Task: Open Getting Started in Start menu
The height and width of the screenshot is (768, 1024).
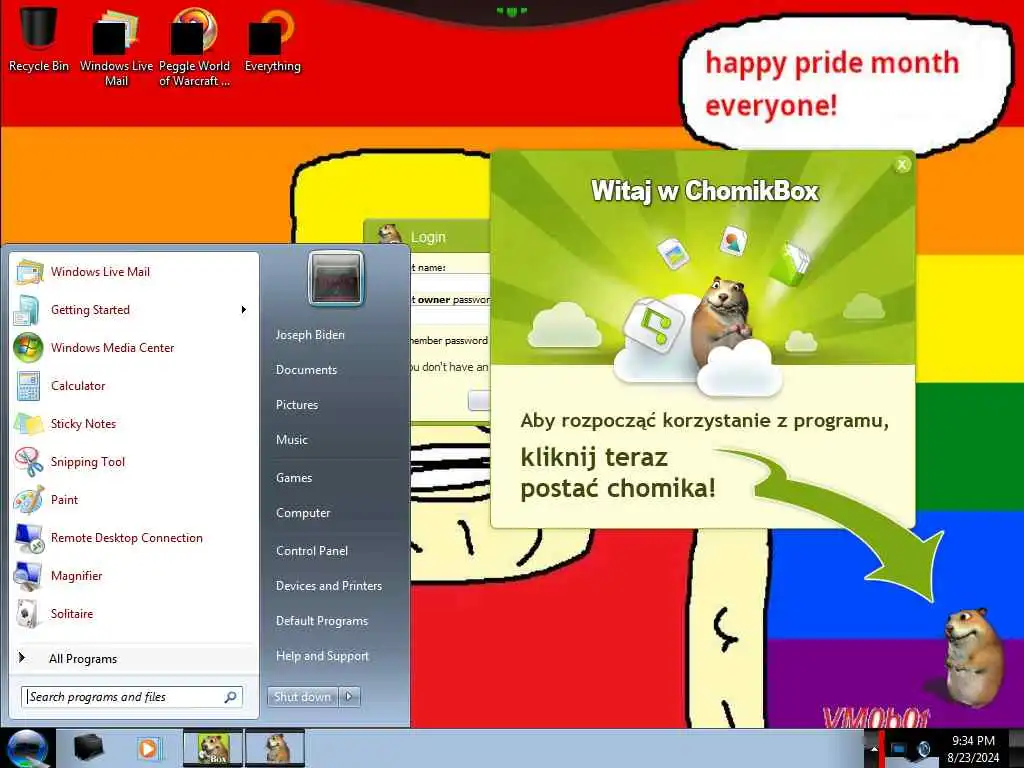Action: (134, 310)
